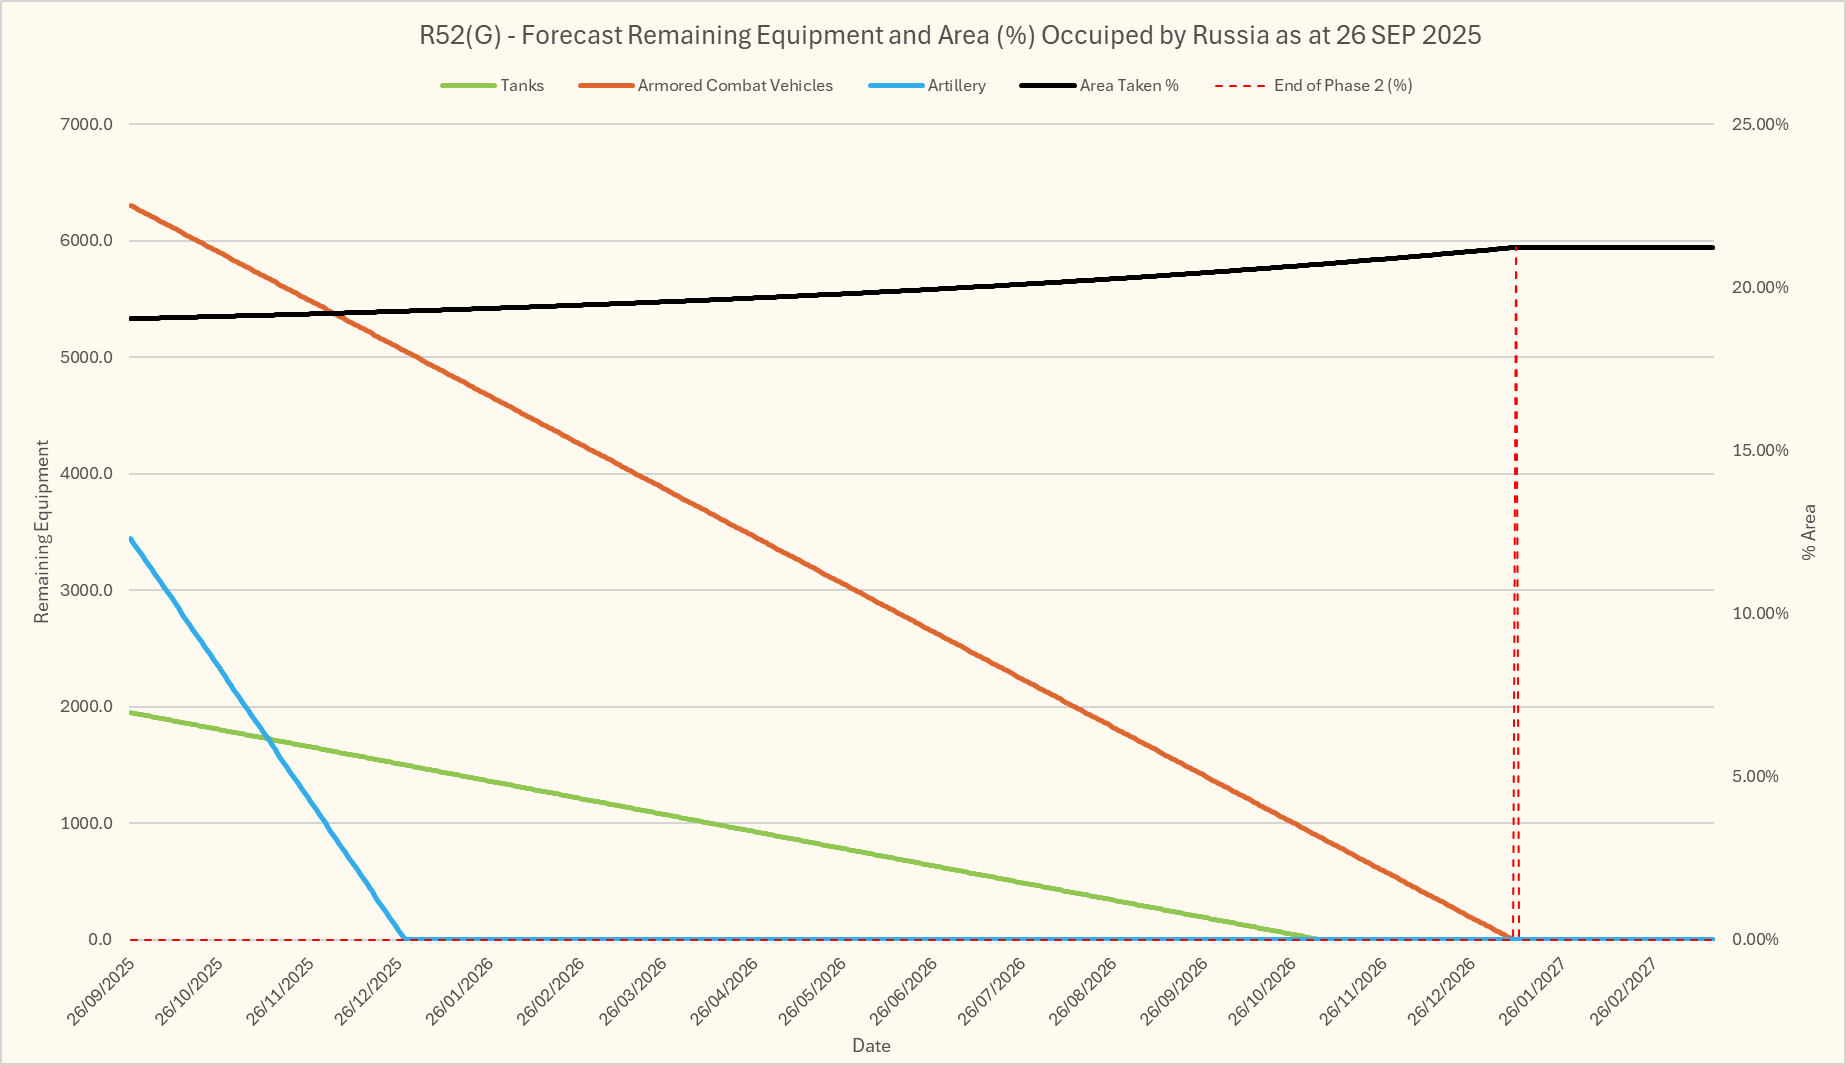The height and width of the screenshot is (1065, 1846).
Task: Select the Tanks legend entry label
Action: [x=522, y=86]
